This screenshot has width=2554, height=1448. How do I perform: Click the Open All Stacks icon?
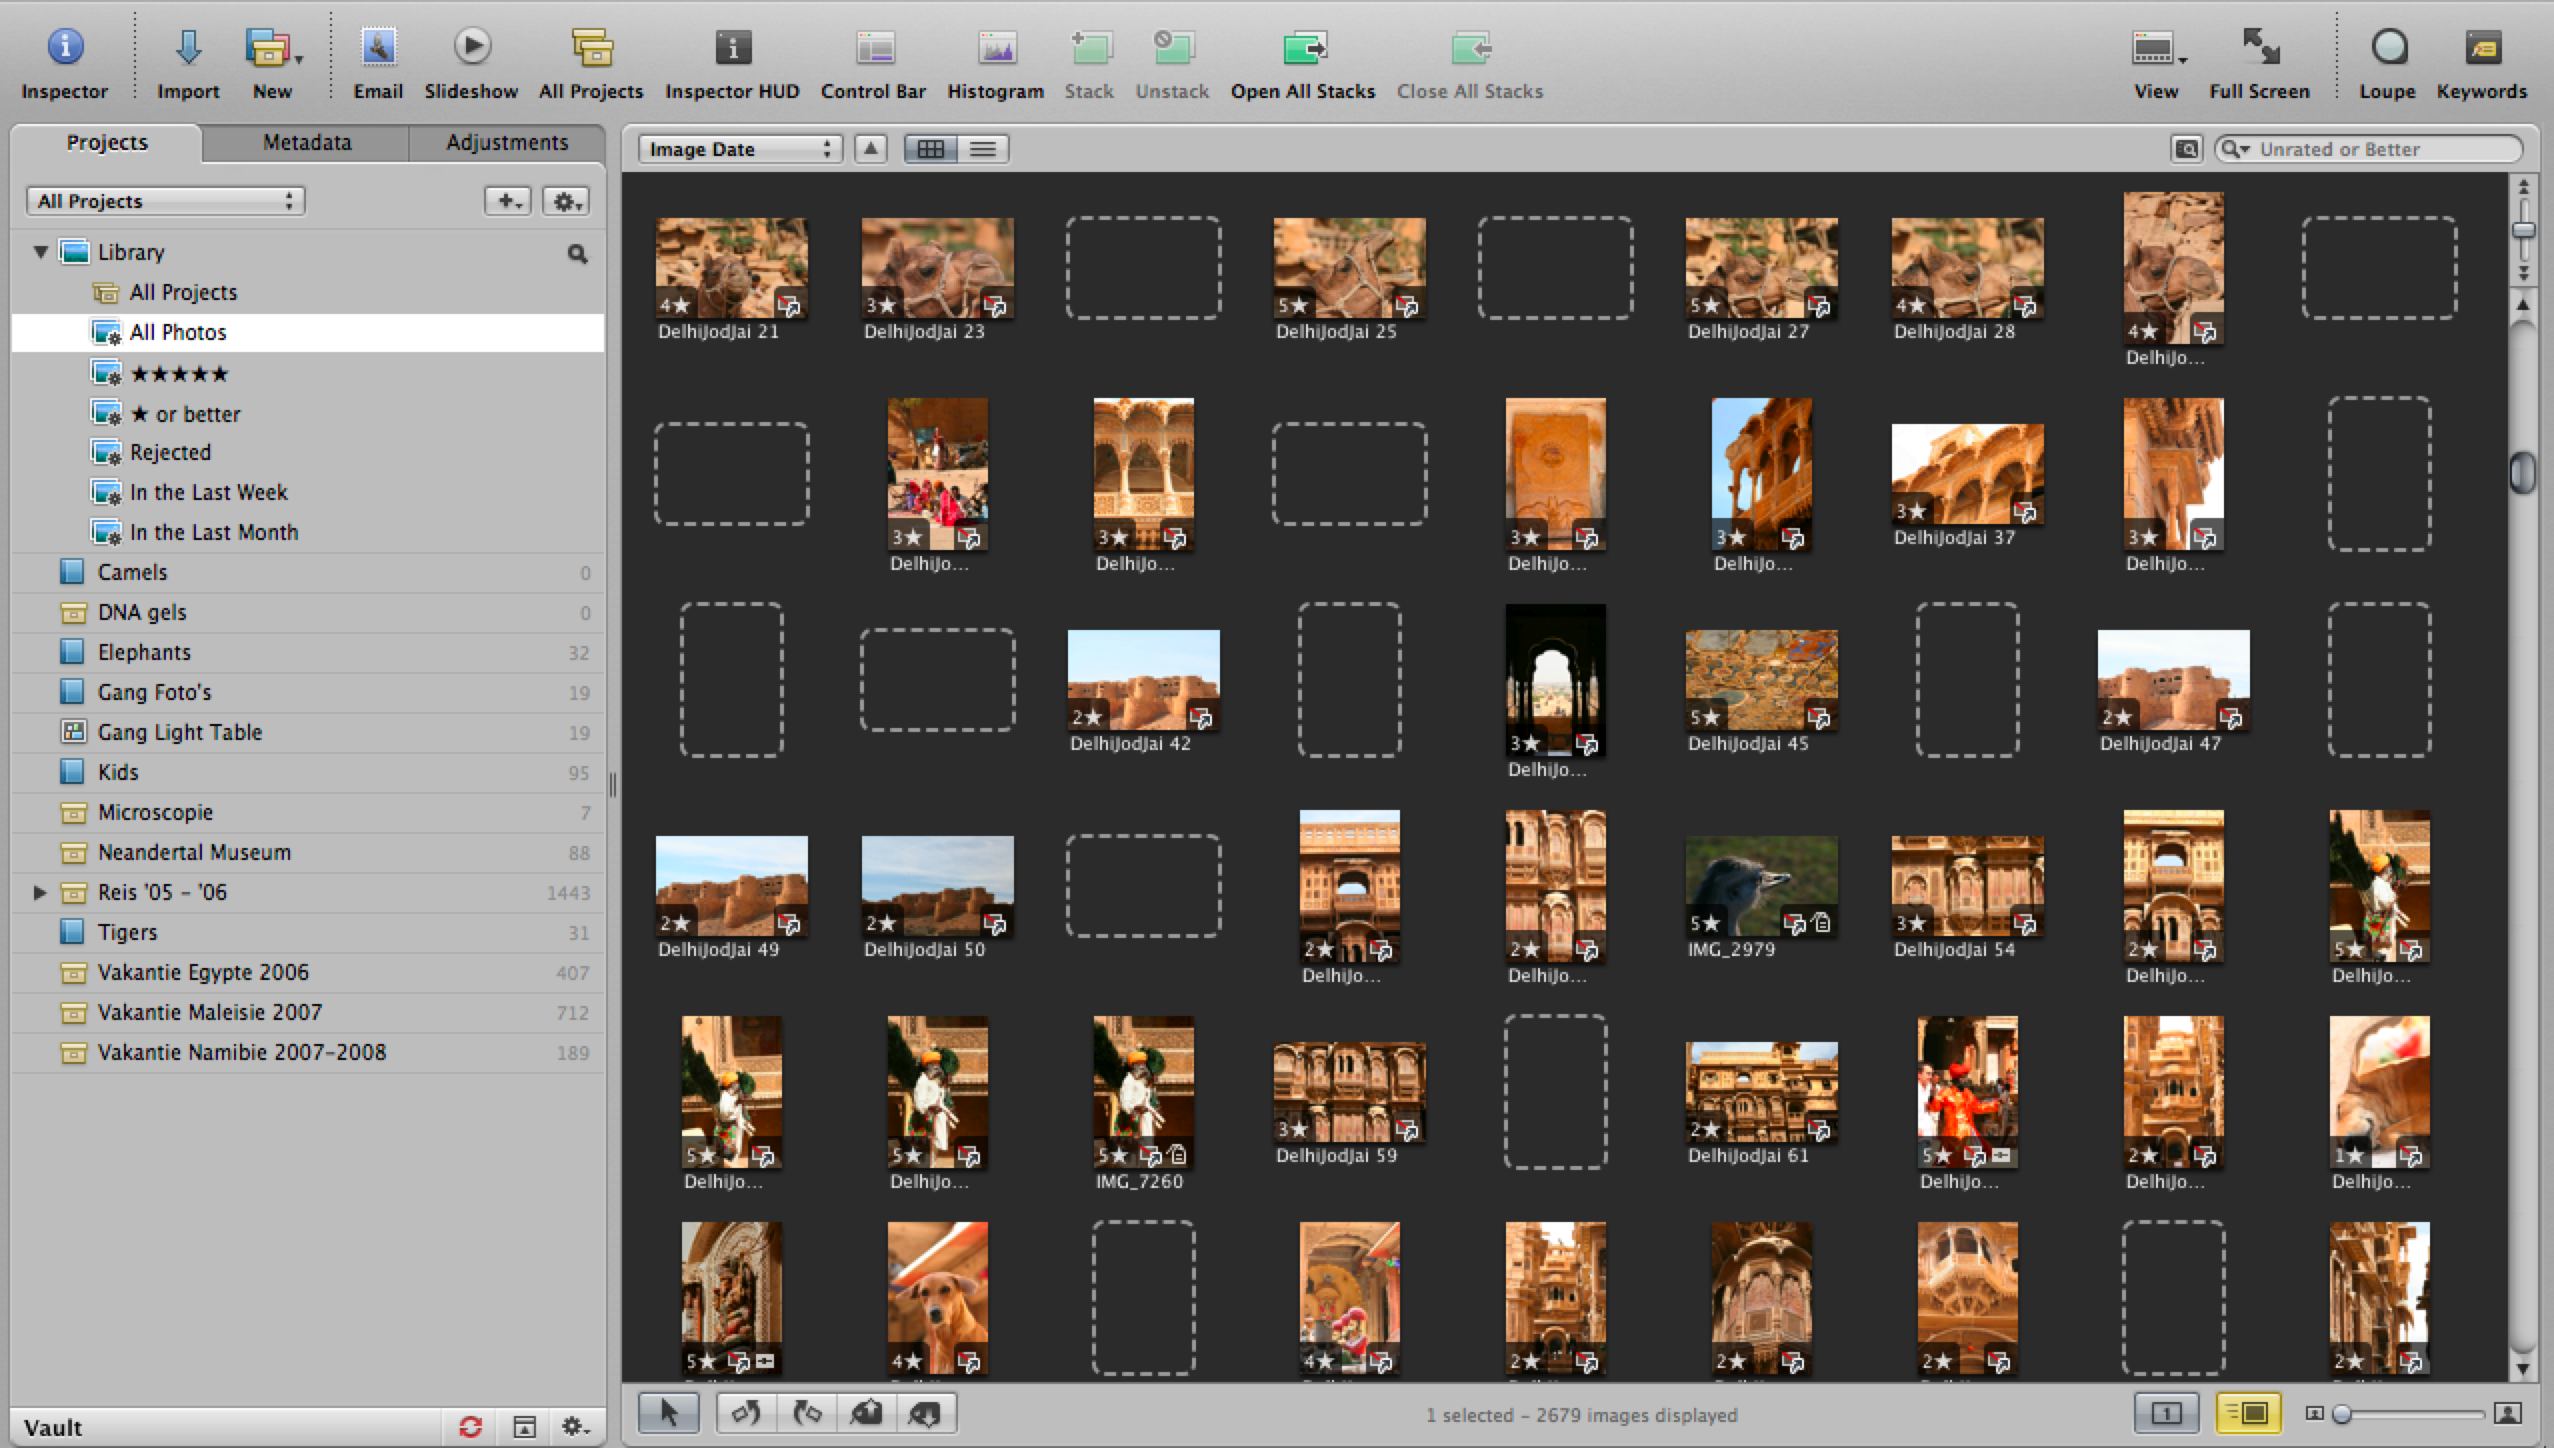coord(1302,47)
